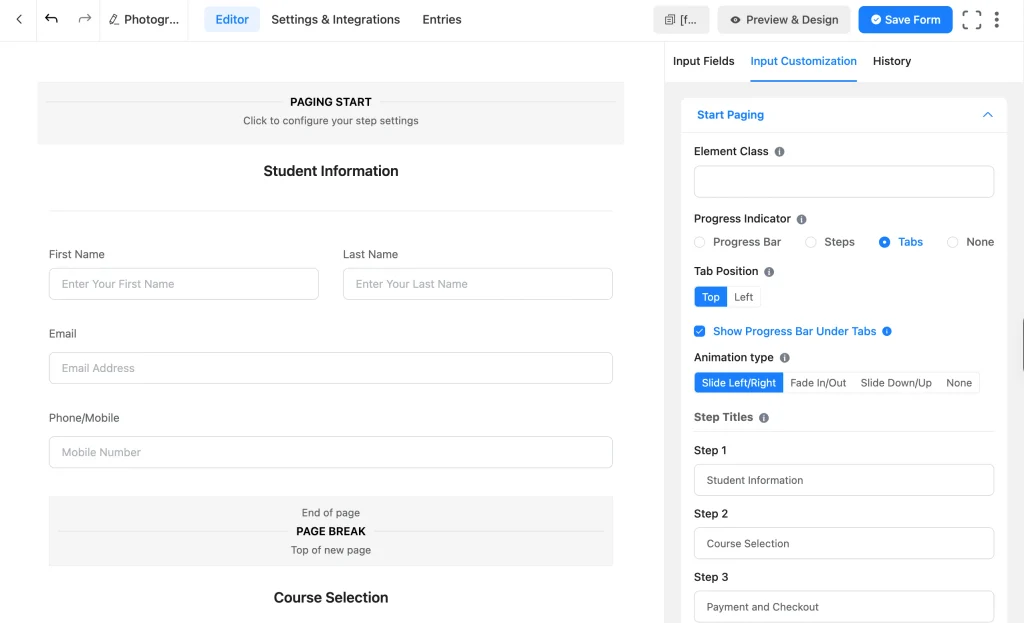The image size is (1024, 623).
Task: Open the Editor tab
Action: click(232, 20)
